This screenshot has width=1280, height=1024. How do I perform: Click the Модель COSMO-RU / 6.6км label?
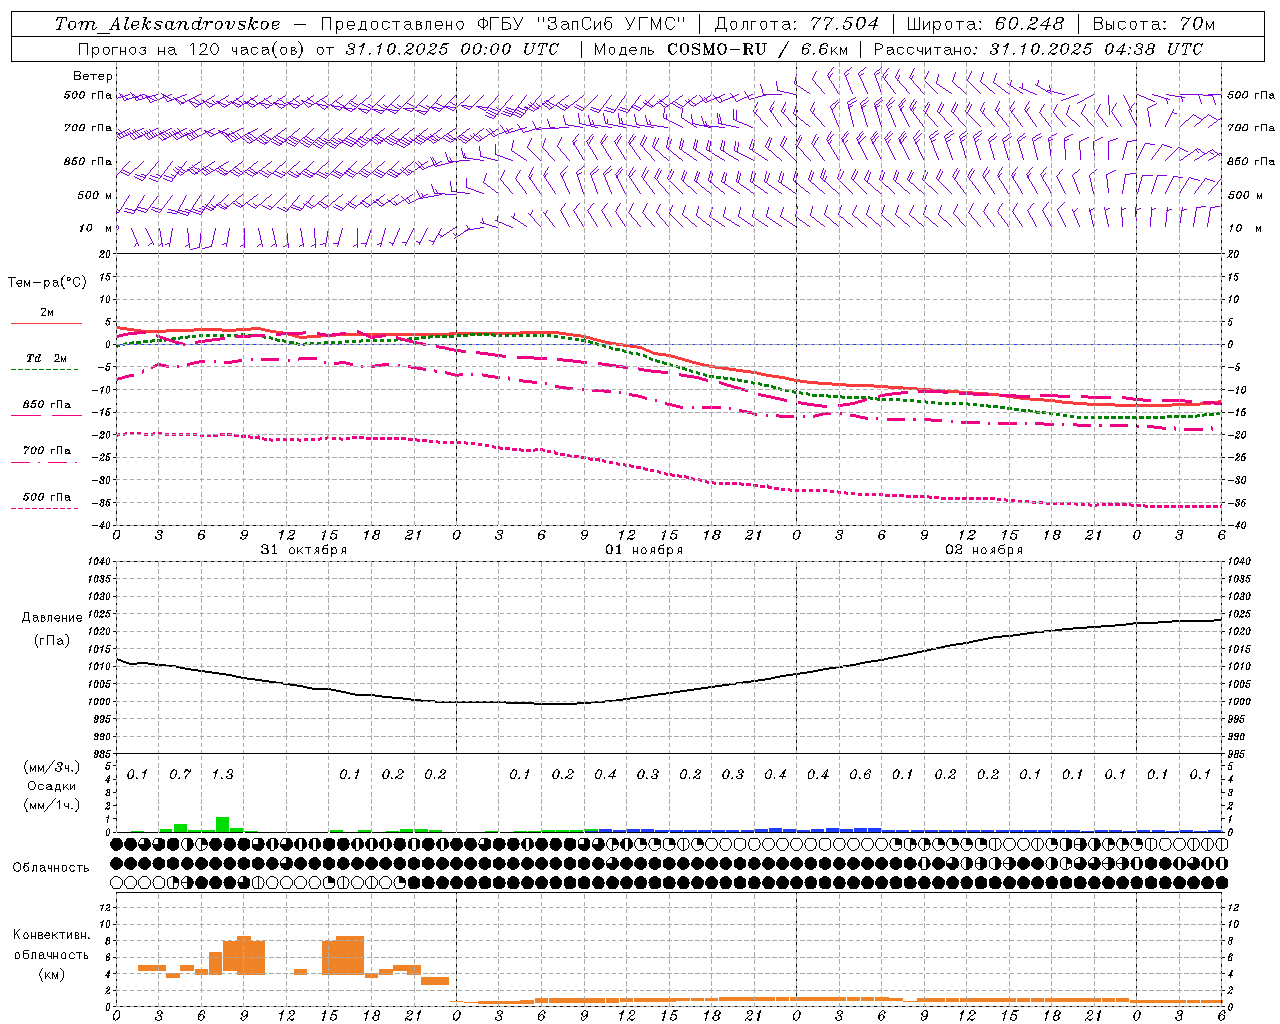720,49
